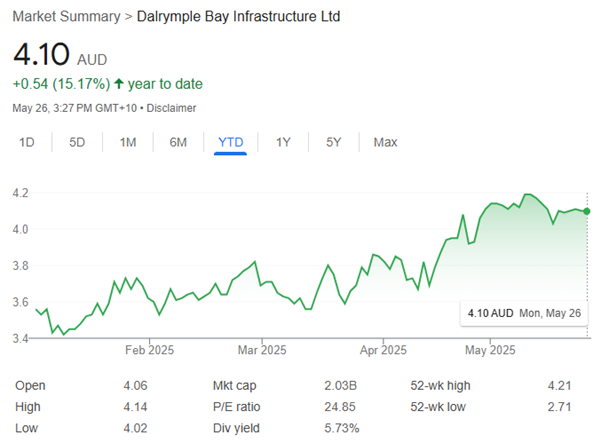View the 1Y price history
Screen dimensions: 601x443
[x=284, y=143]
